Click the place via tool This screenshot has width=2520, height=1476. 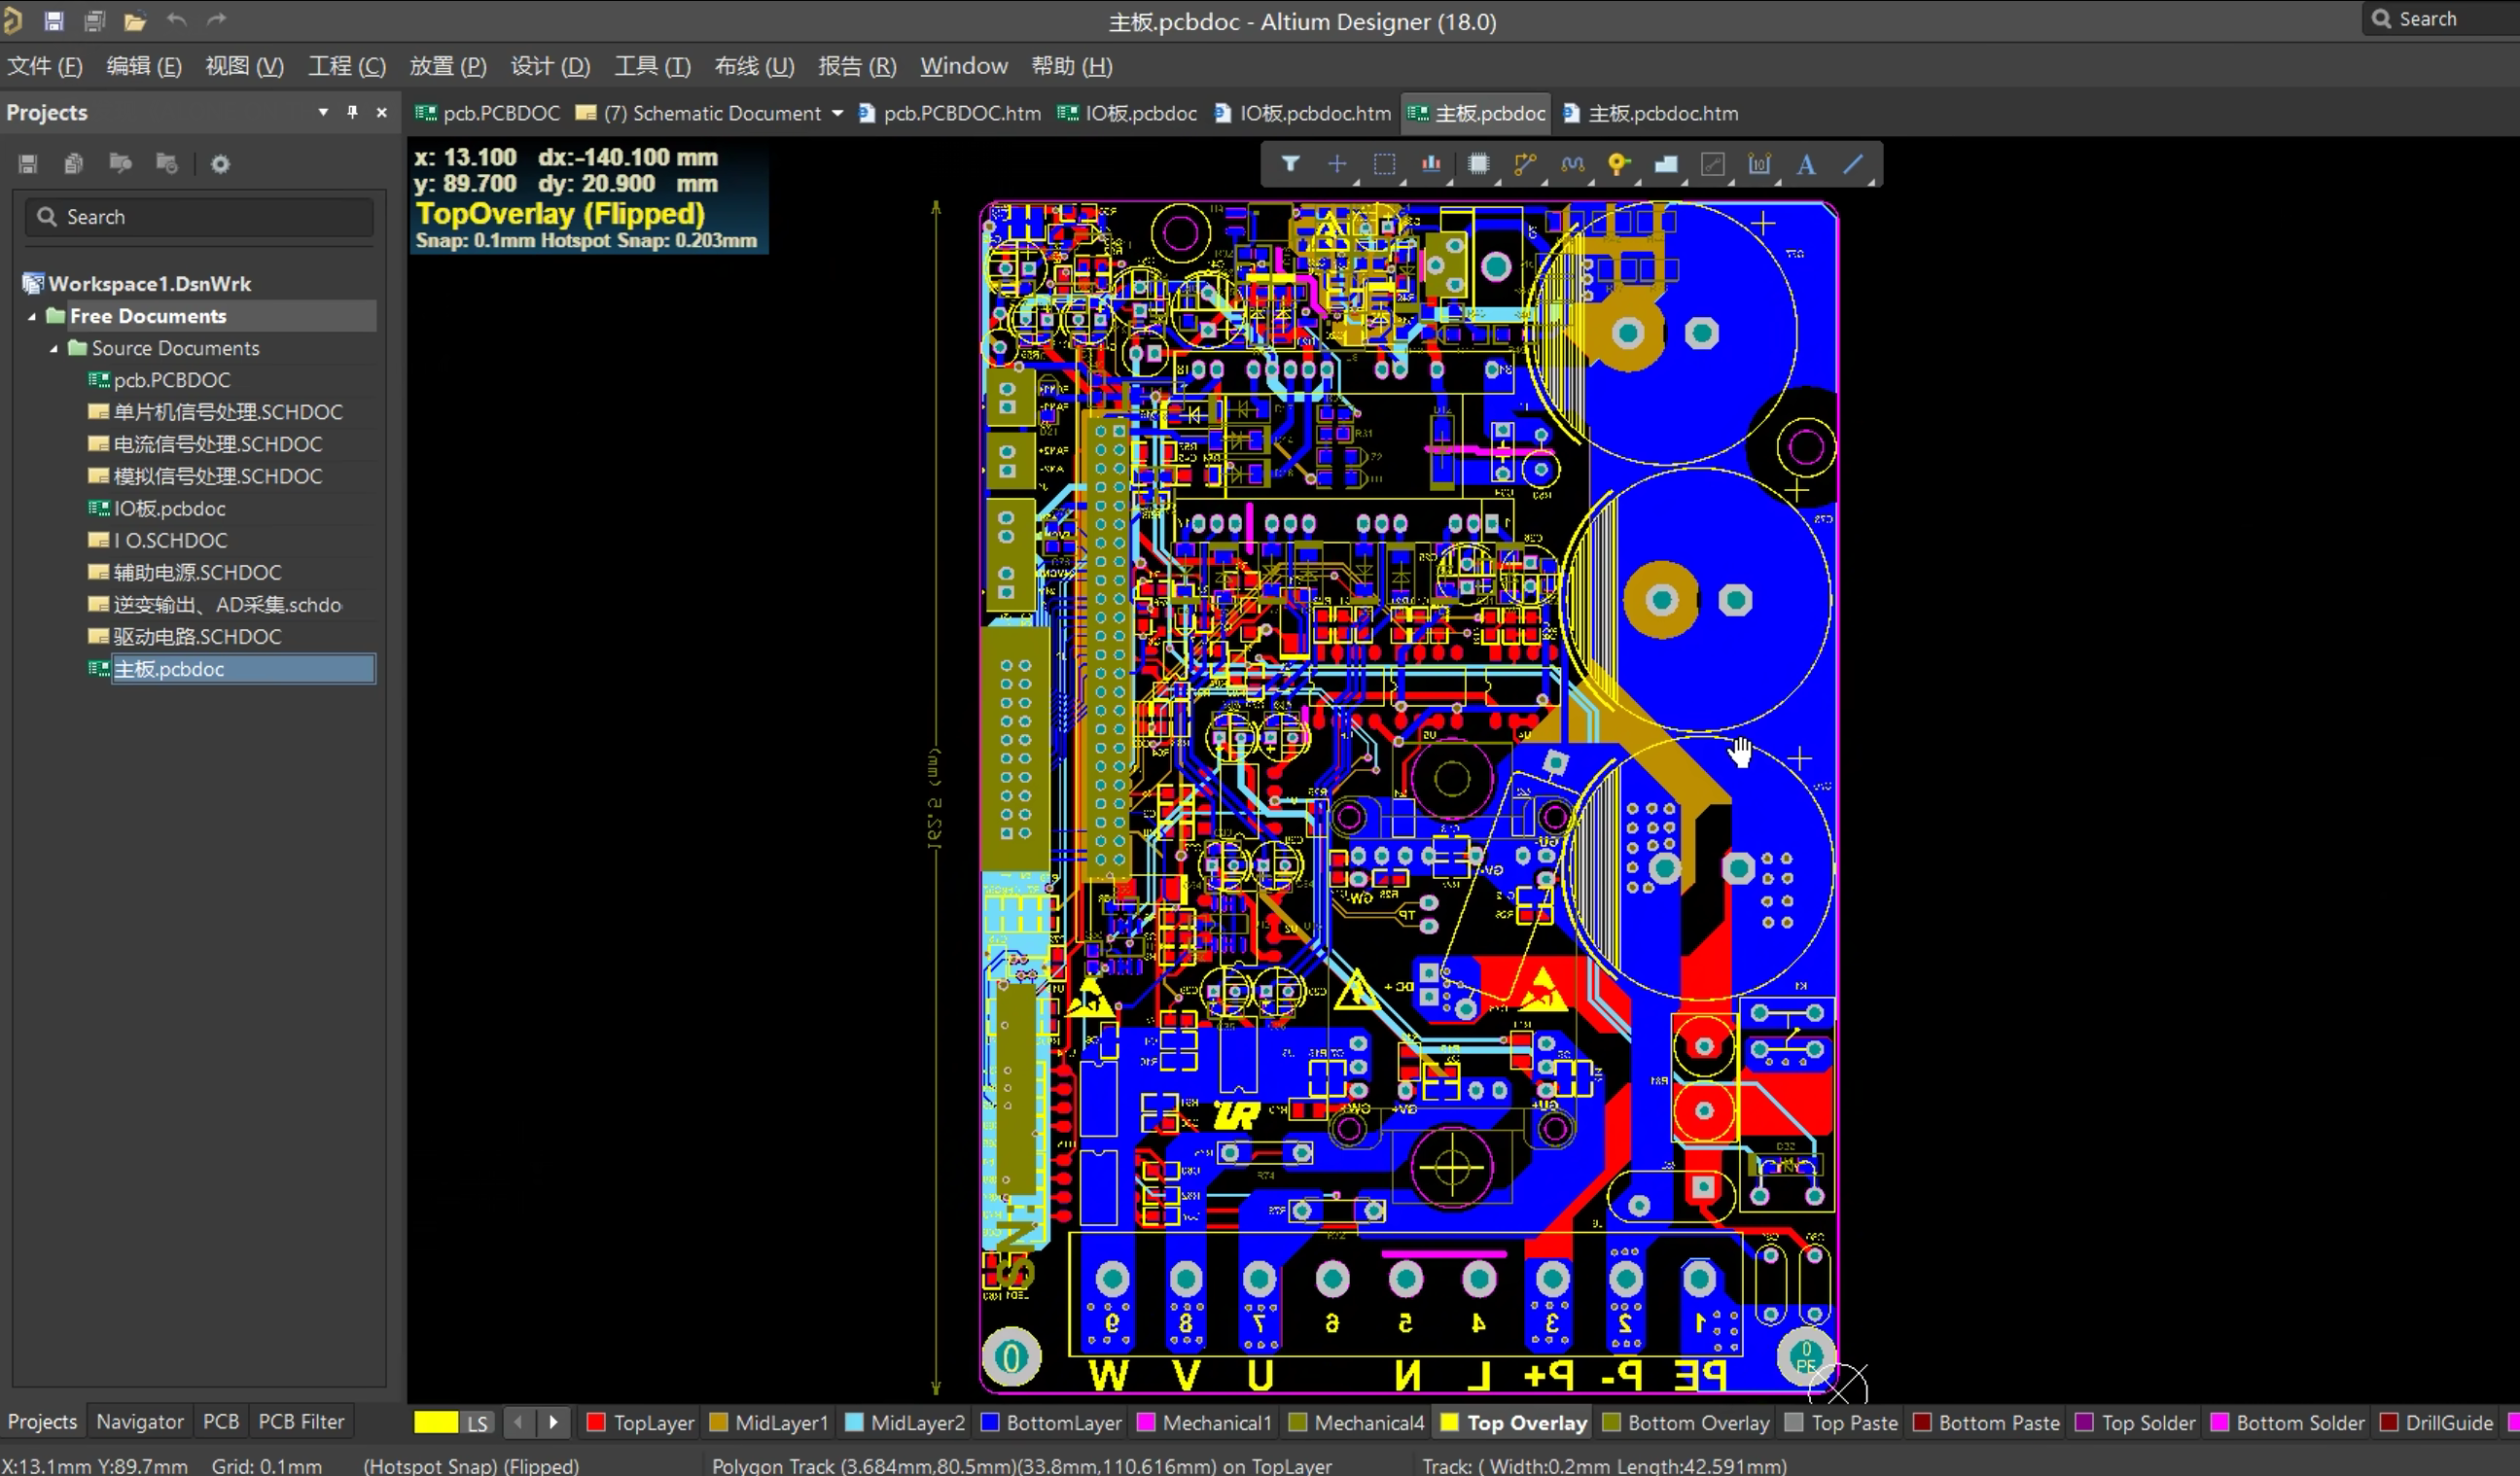[x=1618, y=164]
